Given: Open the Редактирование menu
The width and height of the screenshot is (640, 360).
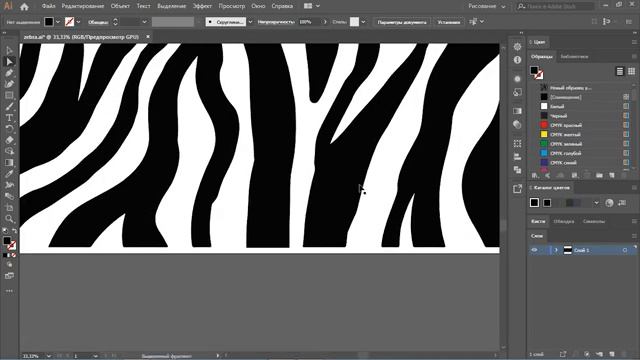Looking at the screenshot, I should 83,6.
